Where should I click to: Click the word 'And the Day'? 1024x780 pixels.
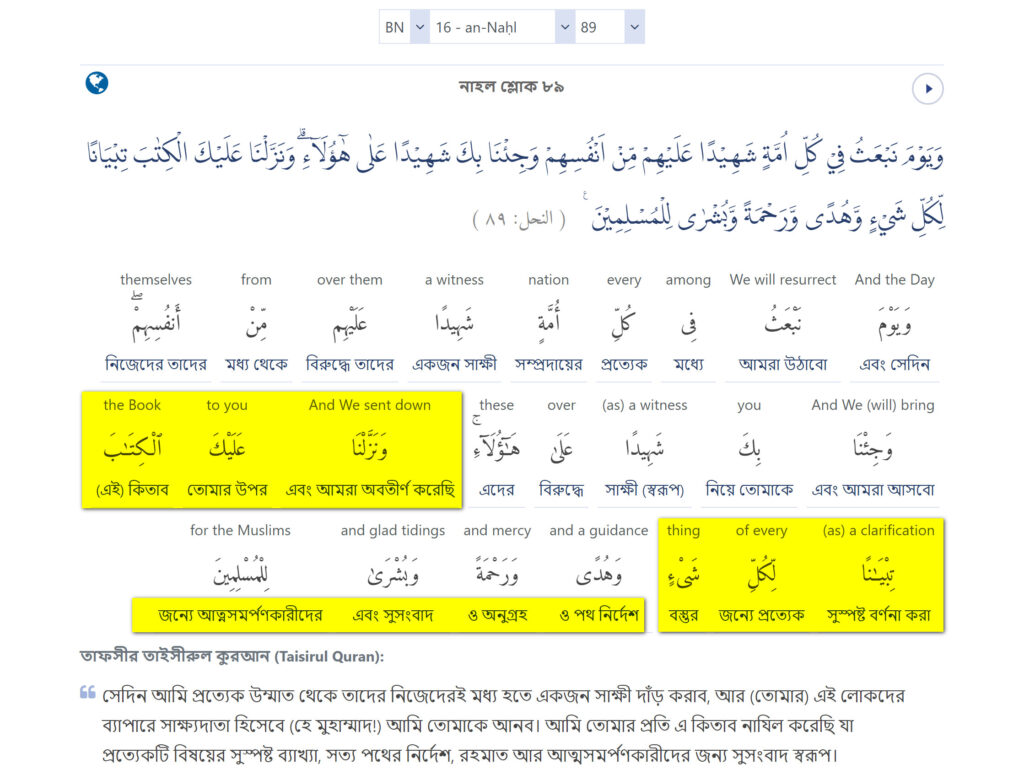coord(894,324)
